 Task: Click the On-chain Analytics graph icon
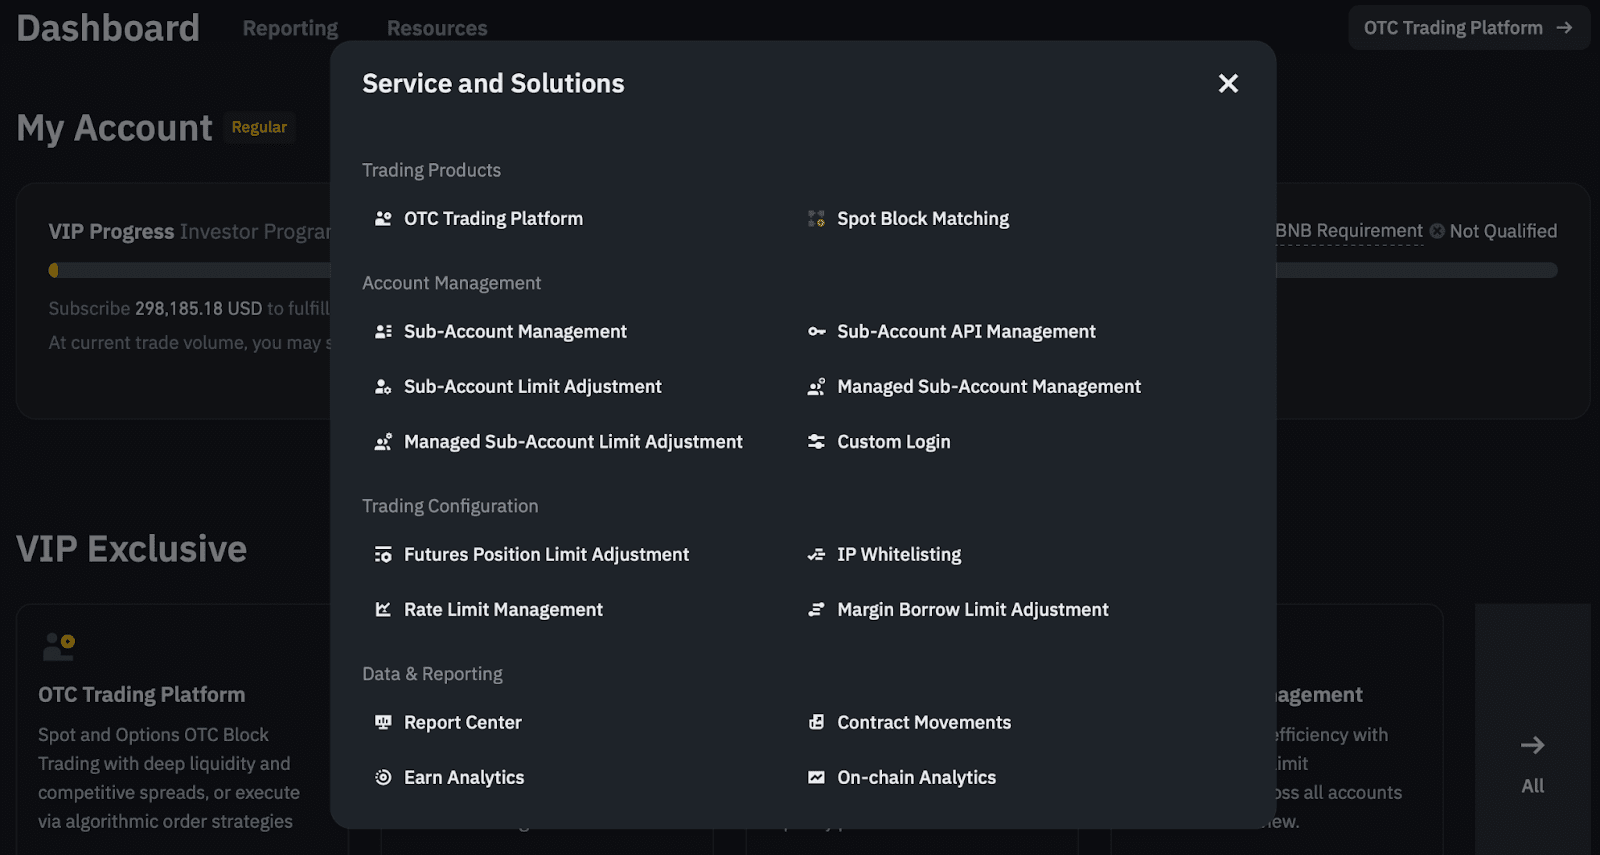816,778
